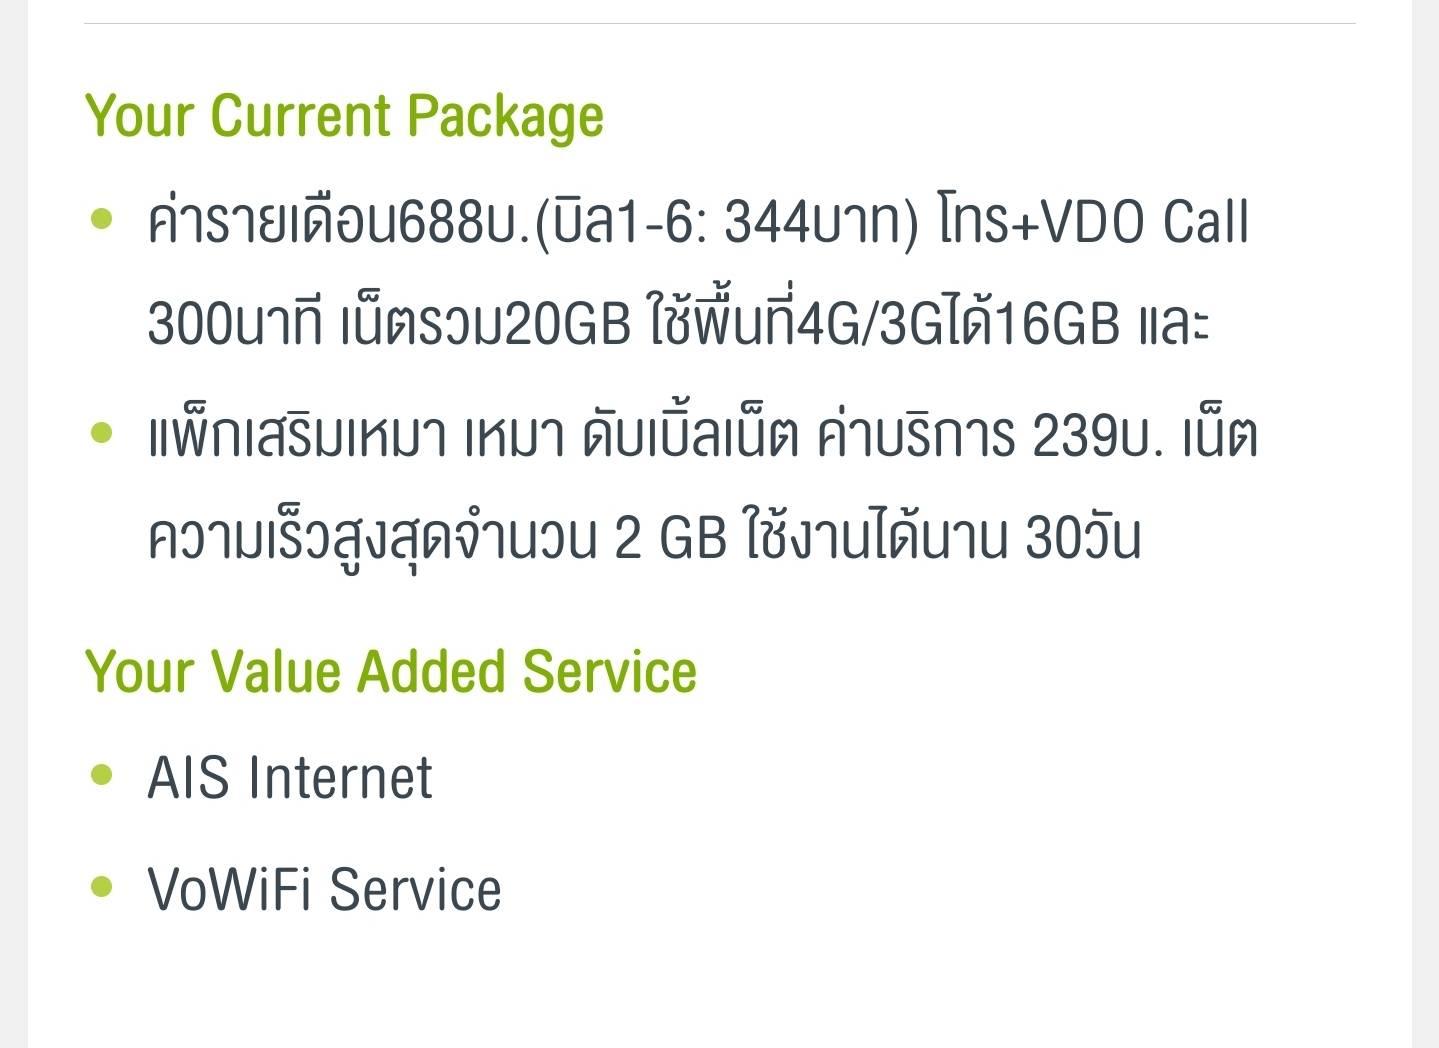Image resolution: width=1439 pixels, height=1048 pixels.
Task: Click the 300นาที text
Action: (235, 324)
